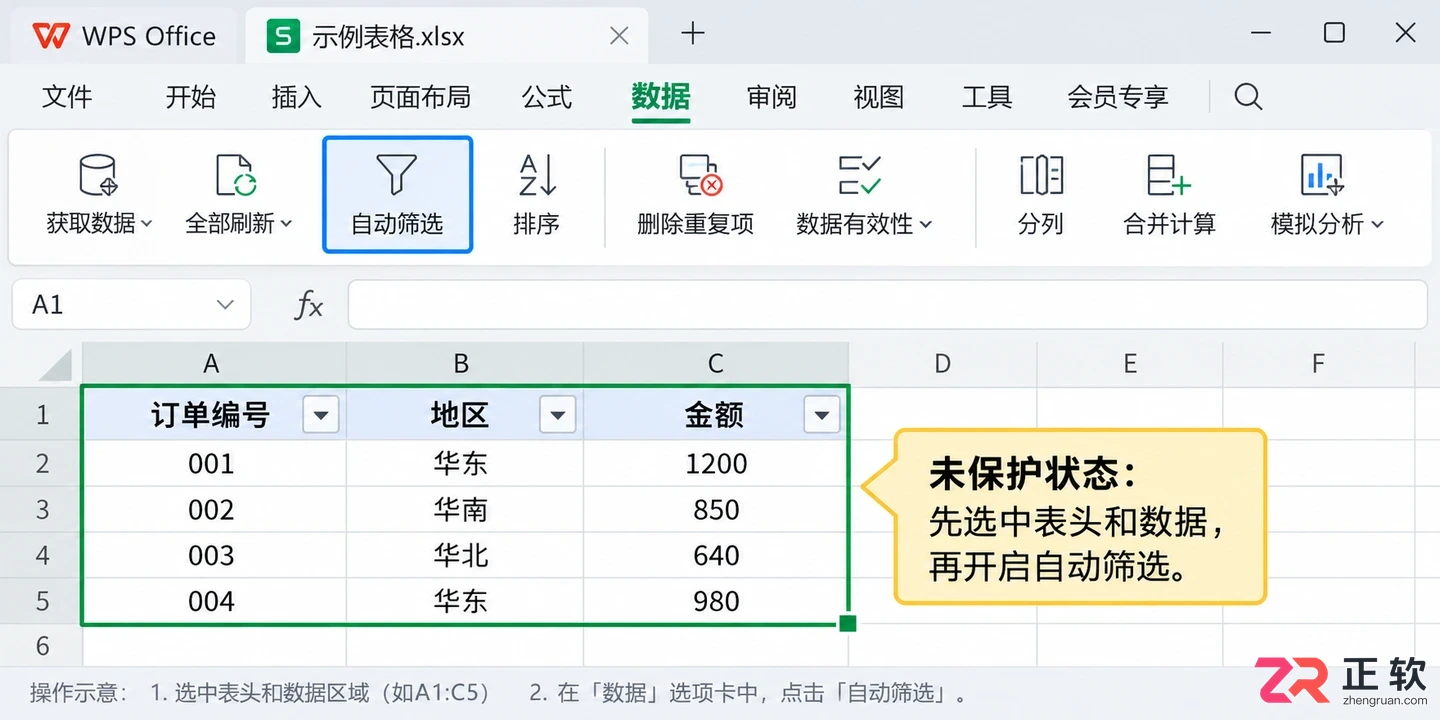
Task: Click the 数据有效性 validation icon
Action: tap(859, 175)
